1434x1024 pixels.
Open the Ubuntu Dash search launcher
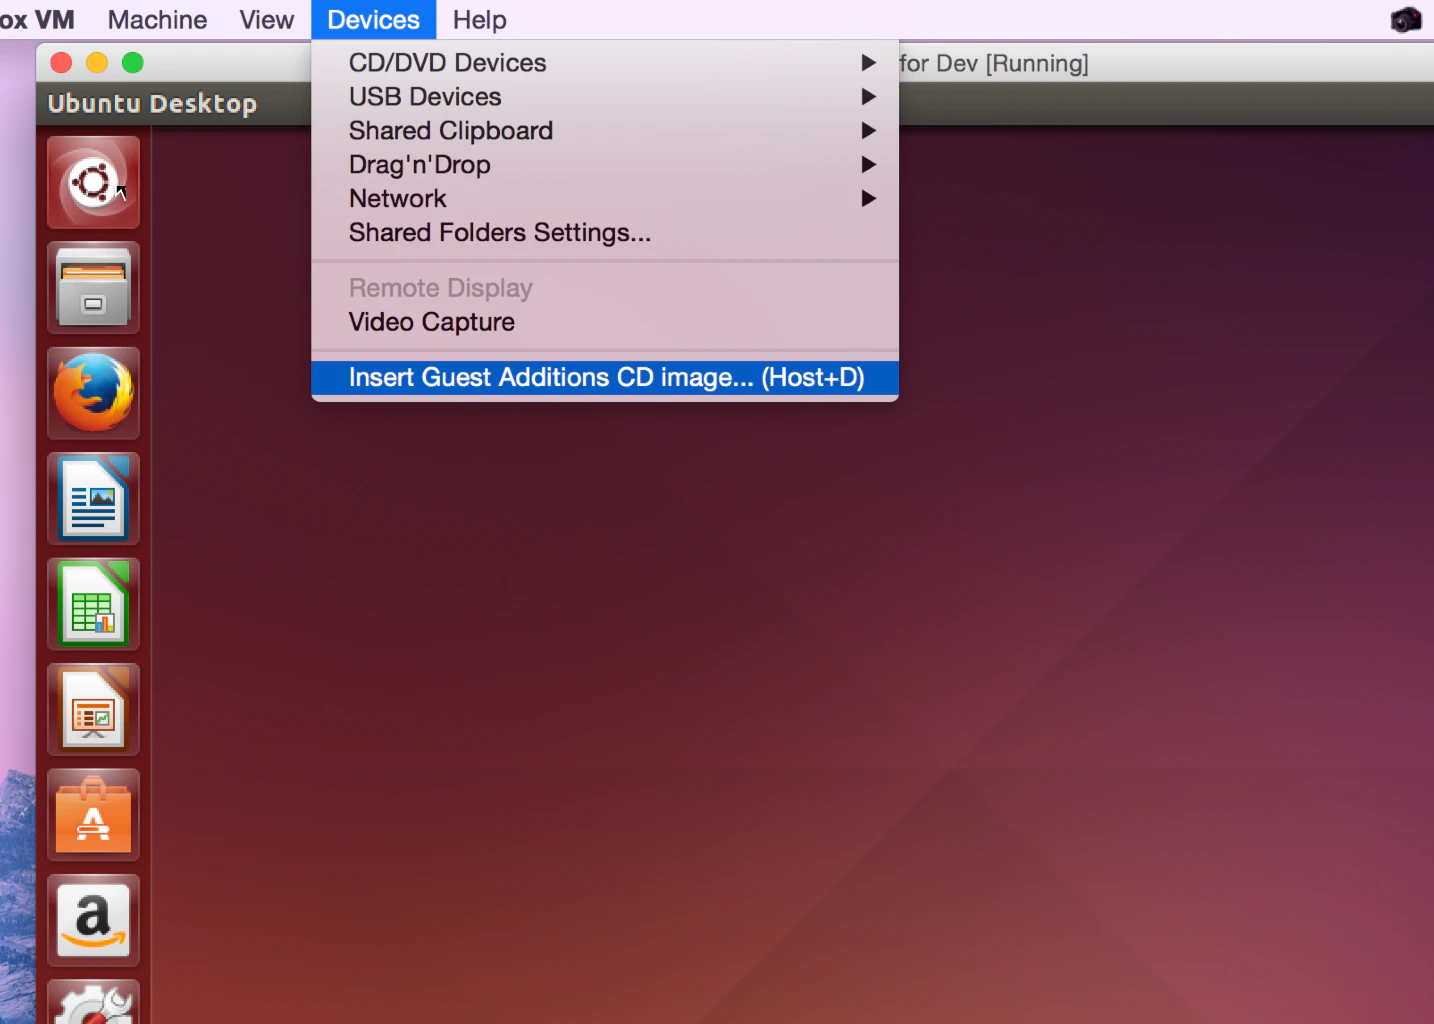point(93,183)
